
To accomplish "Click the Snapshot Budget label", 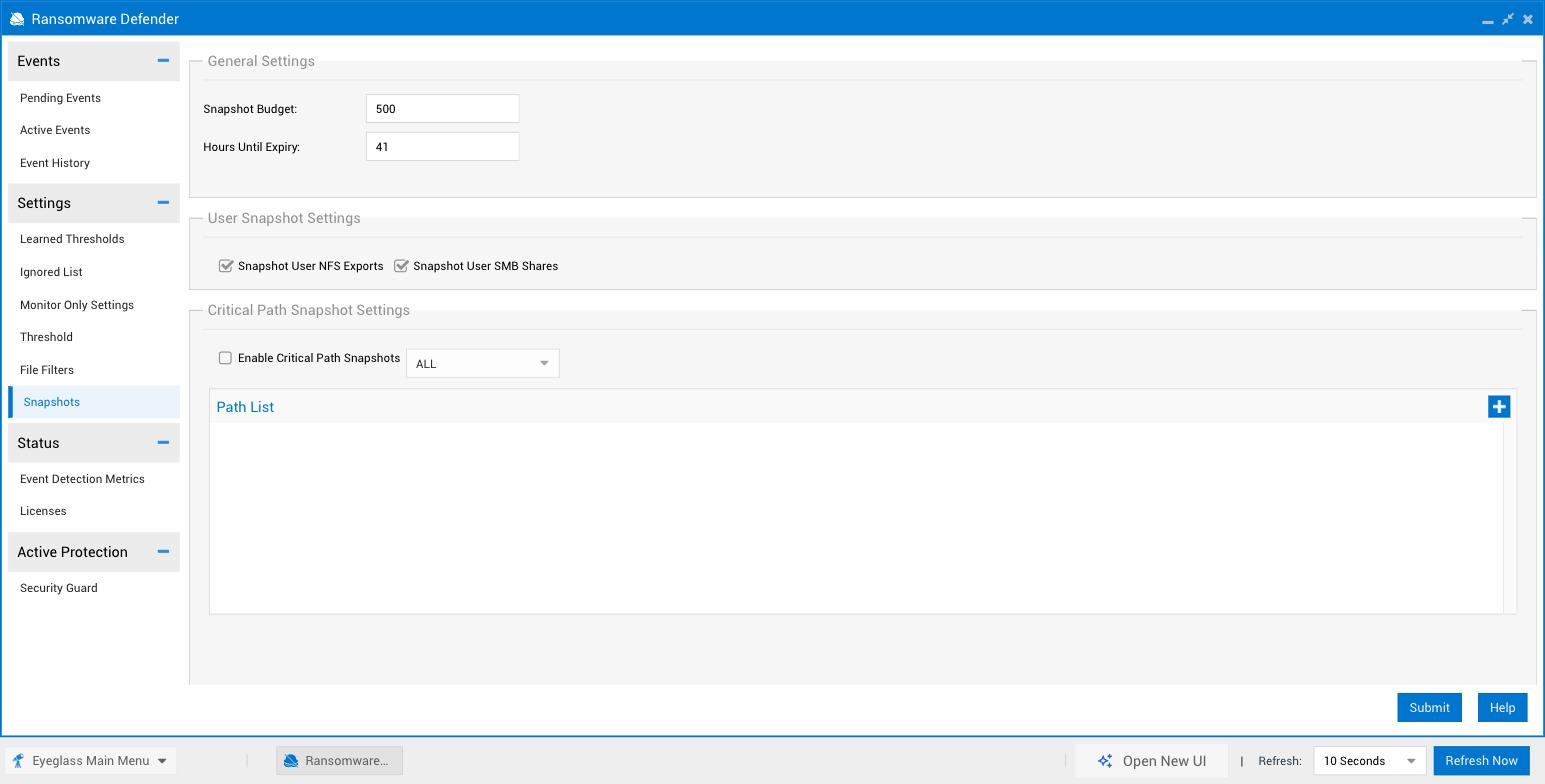I will click(x=250, y=109).
